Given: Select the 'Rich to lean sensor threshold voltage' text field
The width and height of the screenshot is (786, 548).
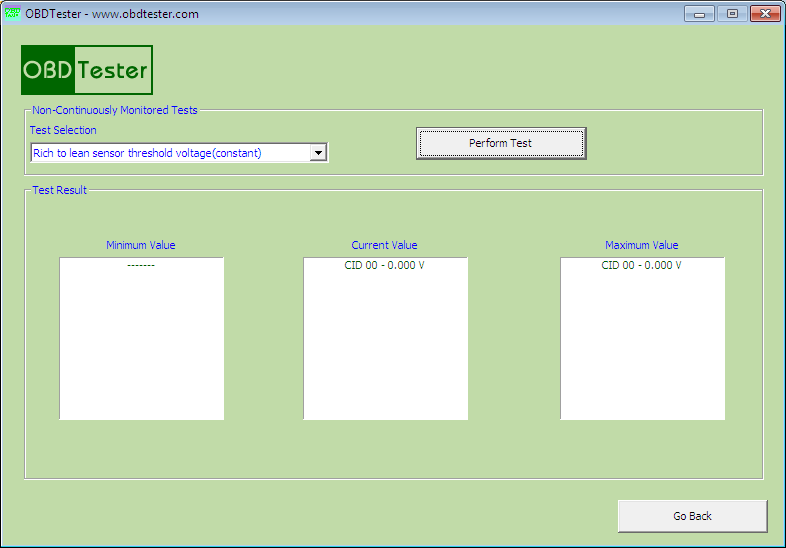Looking at the screenshot, I should point(170,153).
